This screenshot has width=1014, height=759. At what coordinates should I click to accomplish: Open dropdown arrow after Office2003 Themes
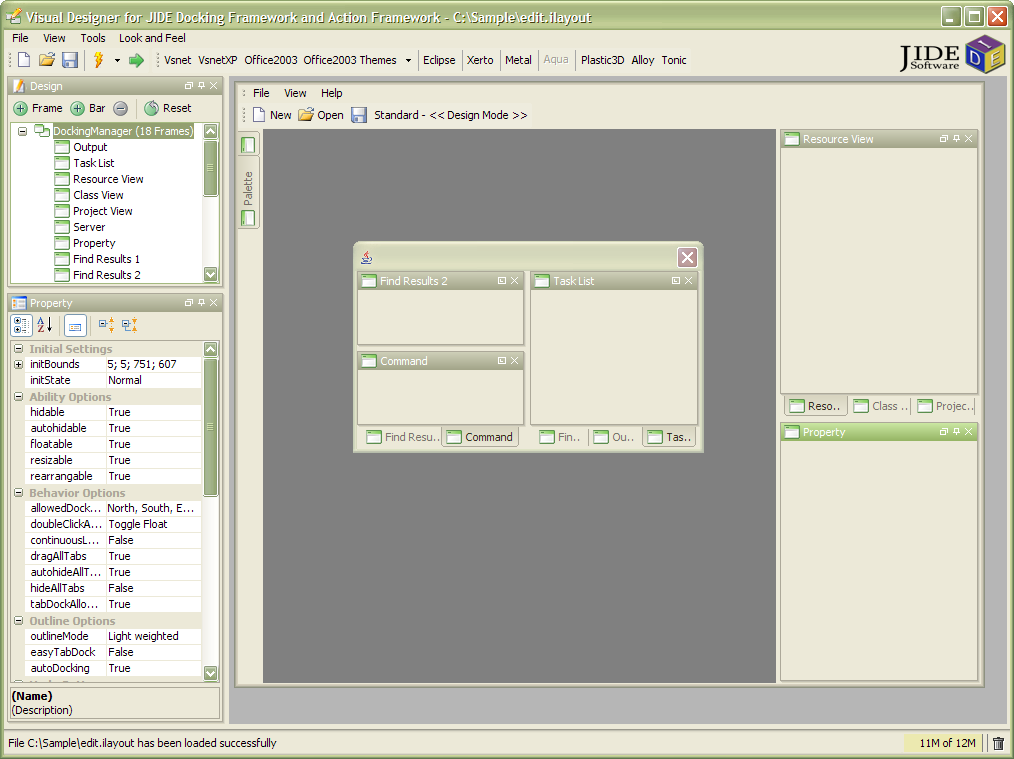(408, 61)
